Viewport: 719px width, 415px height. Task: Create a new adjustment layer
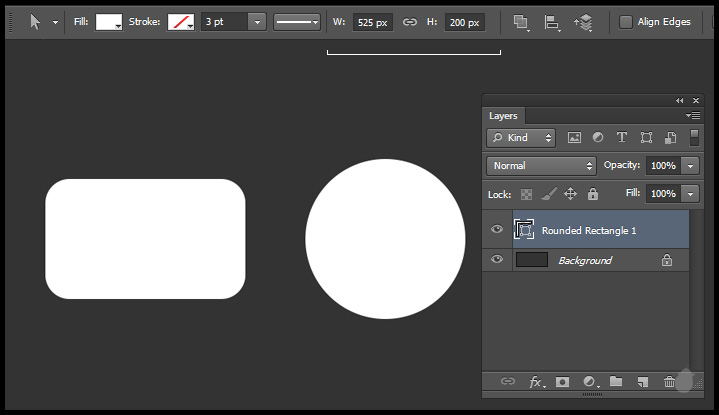click(590, 382)
